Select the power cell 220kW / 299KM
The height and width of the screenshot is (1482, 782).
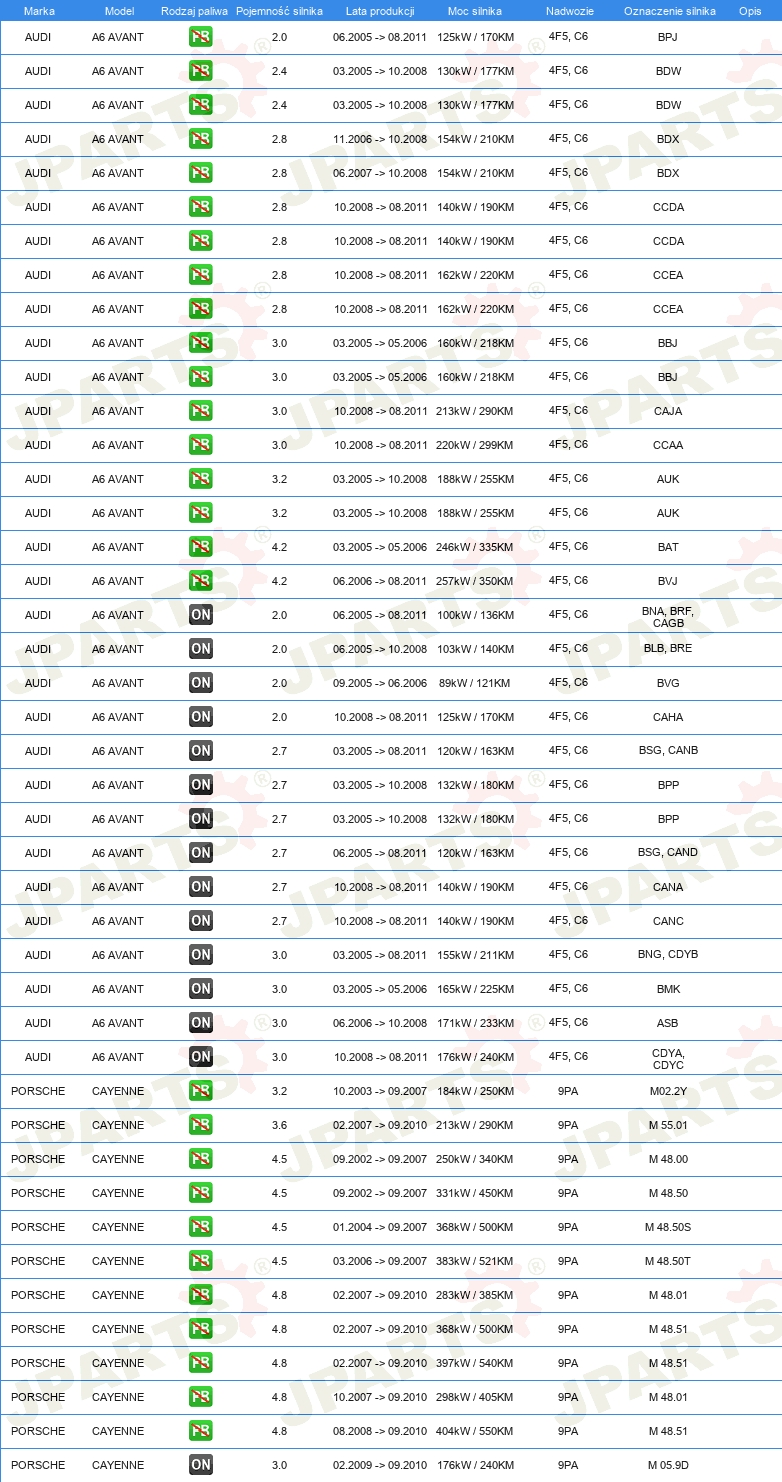click(475, 445)
